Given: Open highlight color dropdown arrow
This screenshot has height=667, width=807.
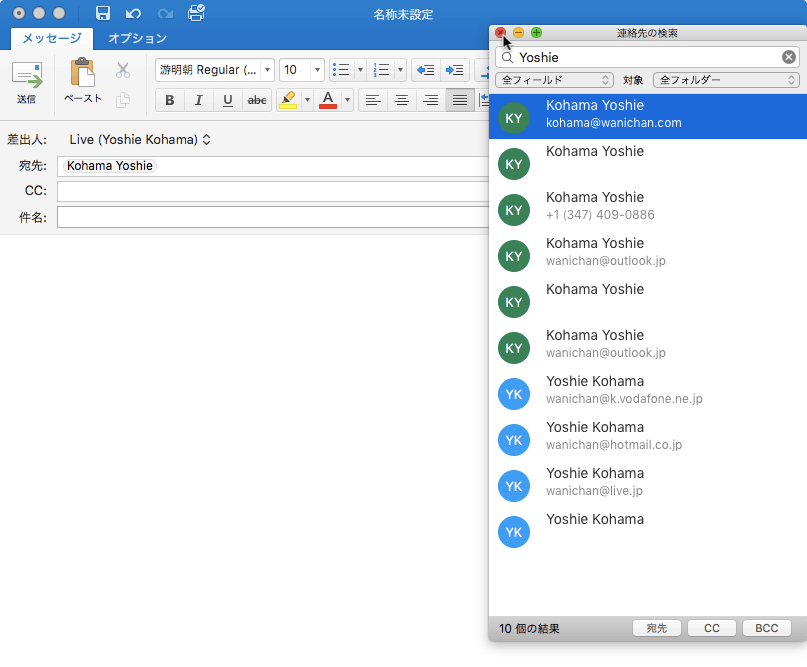Looking at the screenshot, I should pos(307,100).
